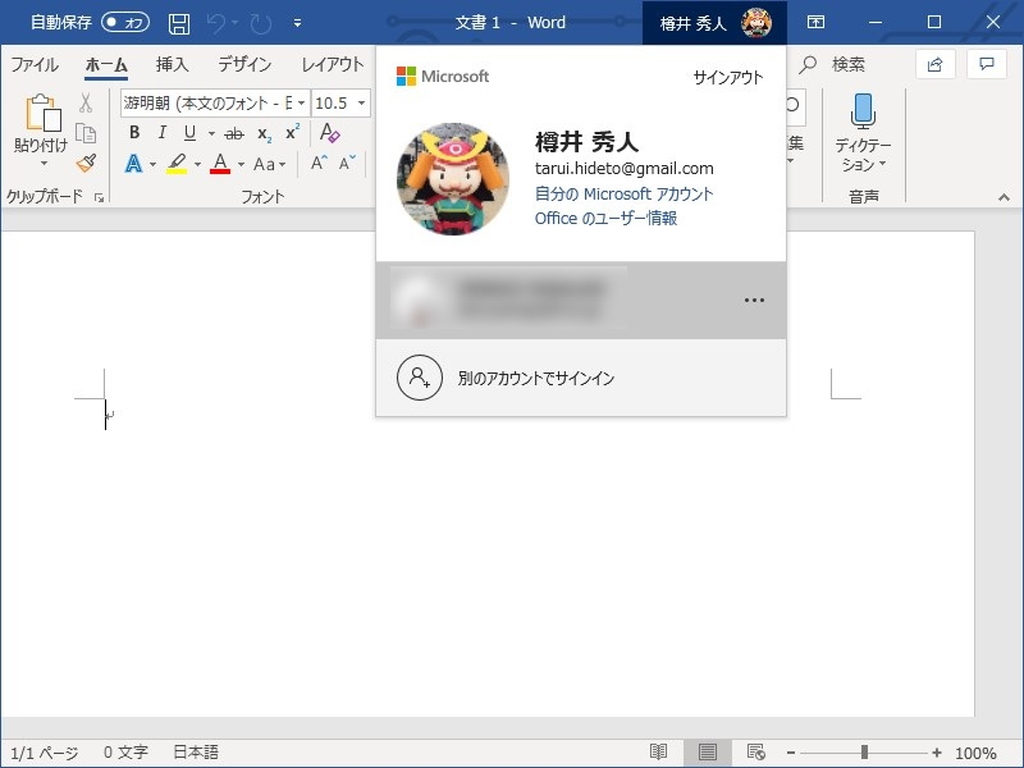Toggle the 自動保存 AutoSave switch
This screenshot has width=1024, height=768.
tap(124, 21)
